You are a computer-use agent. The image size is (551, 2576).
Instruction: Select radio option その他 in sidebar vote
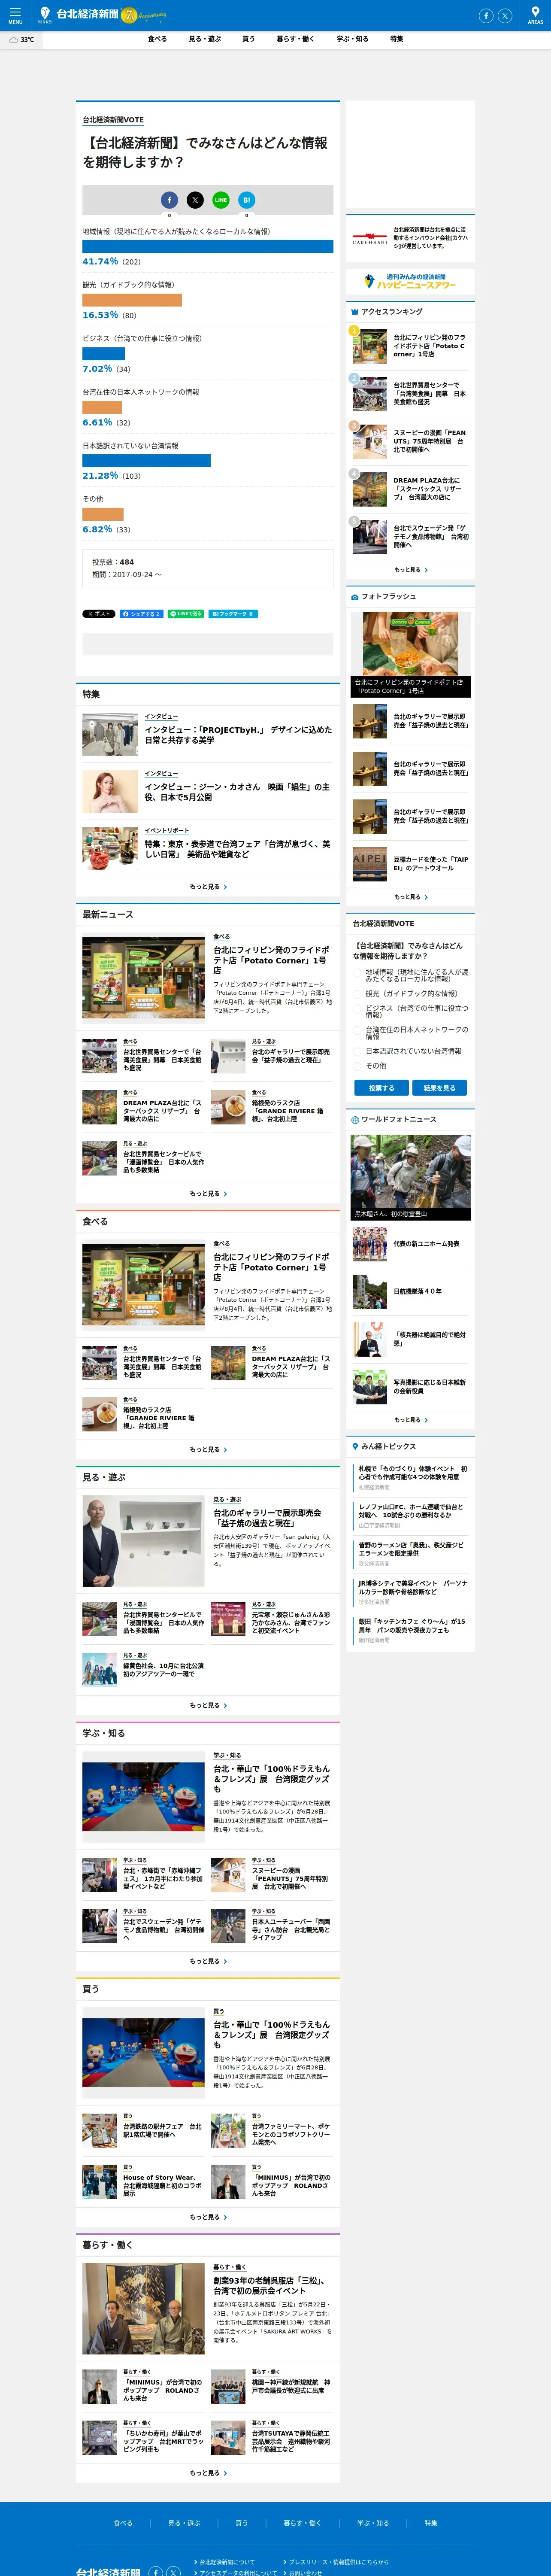coord(357,1066)
